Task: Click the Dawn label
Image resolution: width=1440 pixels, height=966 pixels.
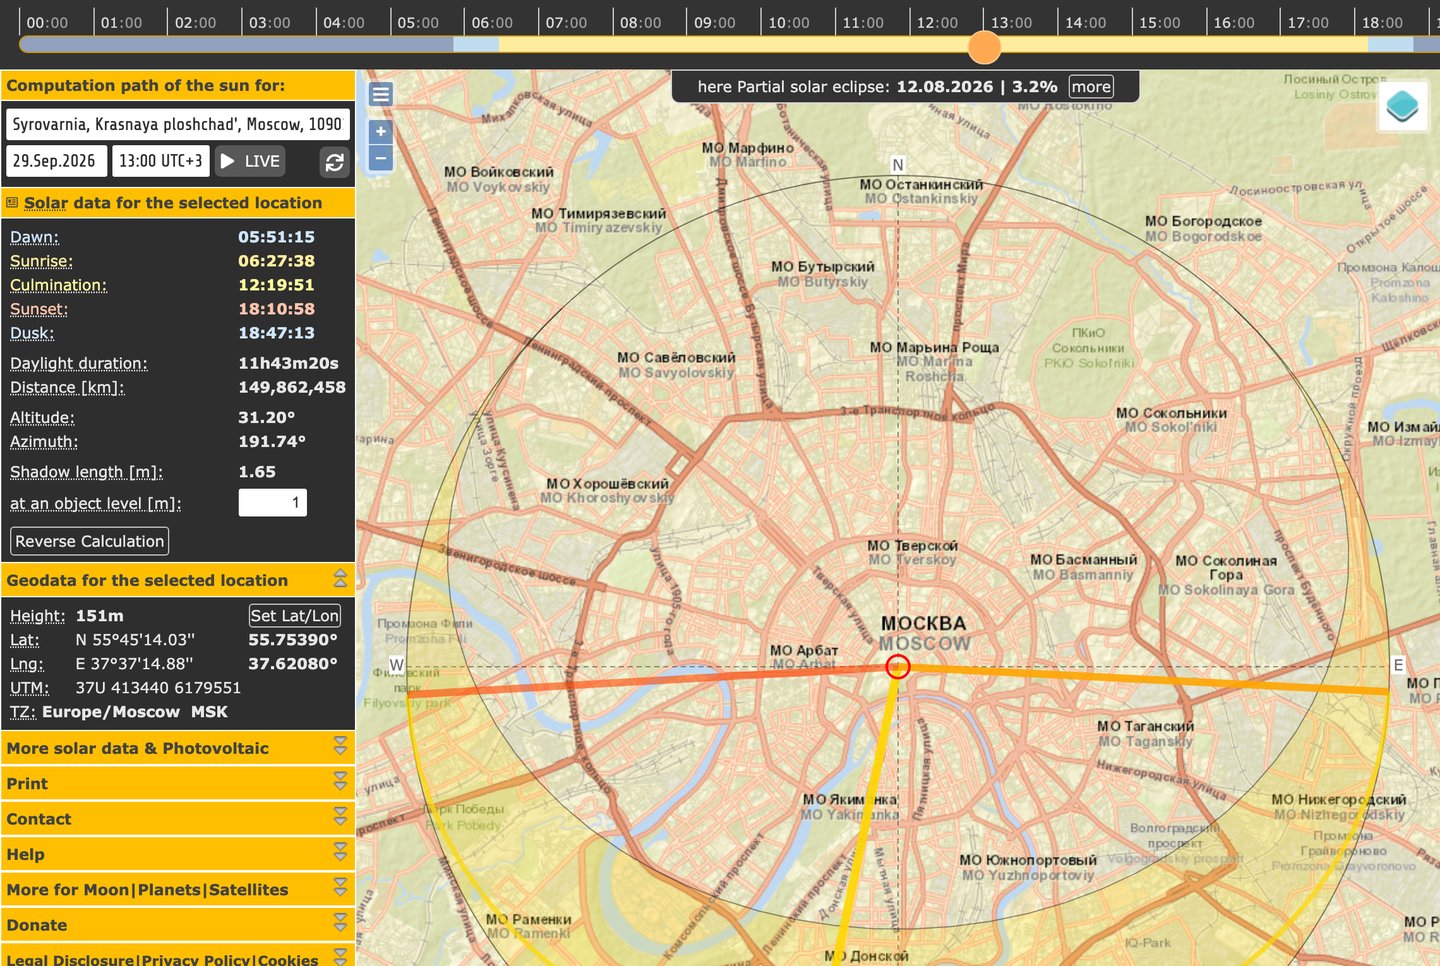Action: (34, 237)
